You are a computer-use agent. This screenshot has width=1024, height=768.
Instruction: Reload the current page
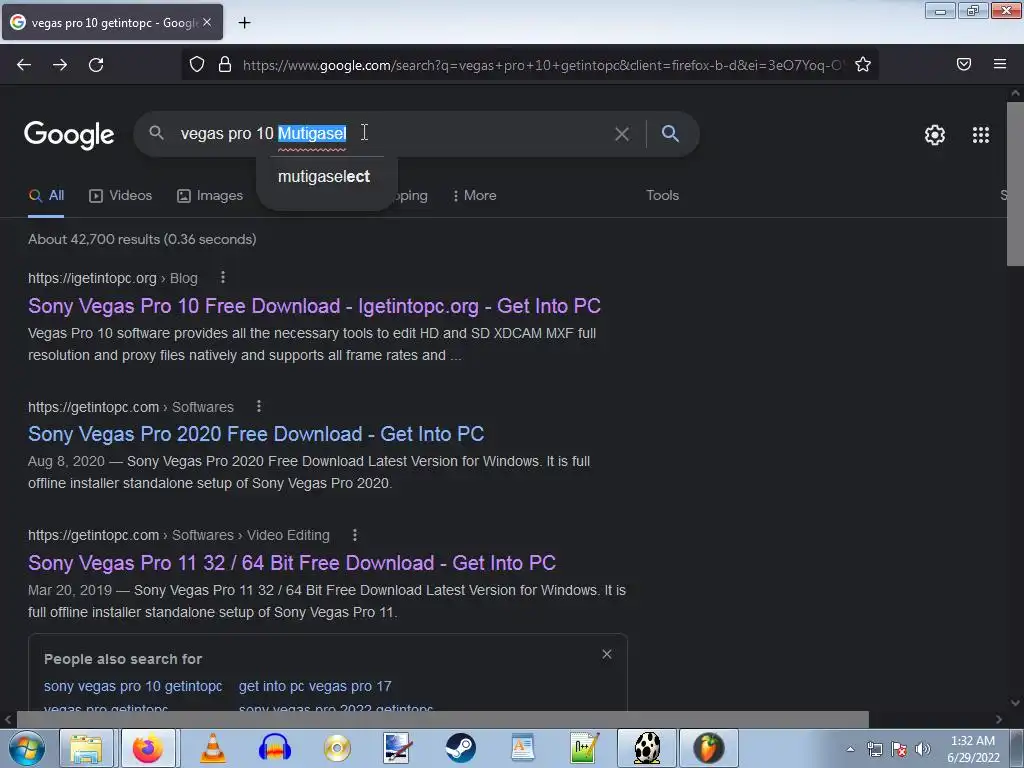96,65
